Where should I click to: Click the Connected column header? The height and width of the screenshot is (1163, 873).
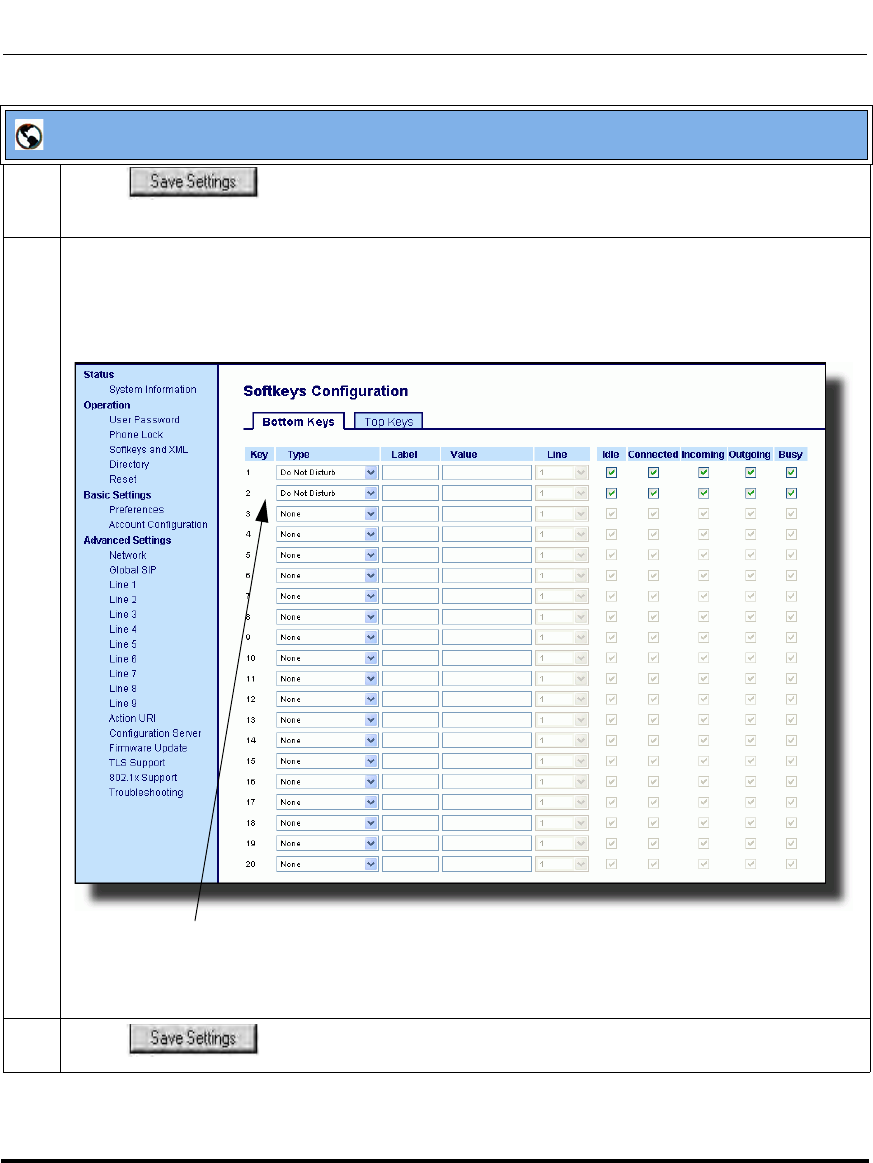tap(653, 455)
